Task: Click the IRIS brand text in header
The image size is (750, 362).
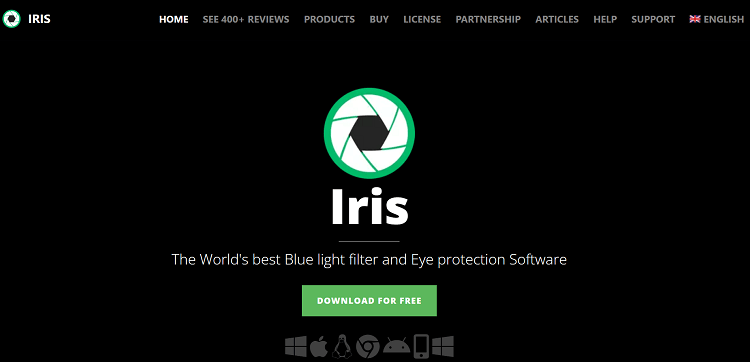Action: [x=39, y=19]
